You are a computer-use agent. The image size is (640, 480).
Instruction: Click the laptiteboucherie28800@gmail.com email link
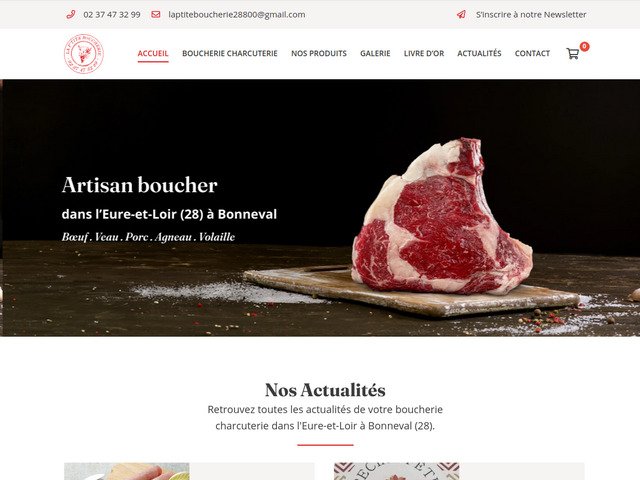(x=237, y=15)
